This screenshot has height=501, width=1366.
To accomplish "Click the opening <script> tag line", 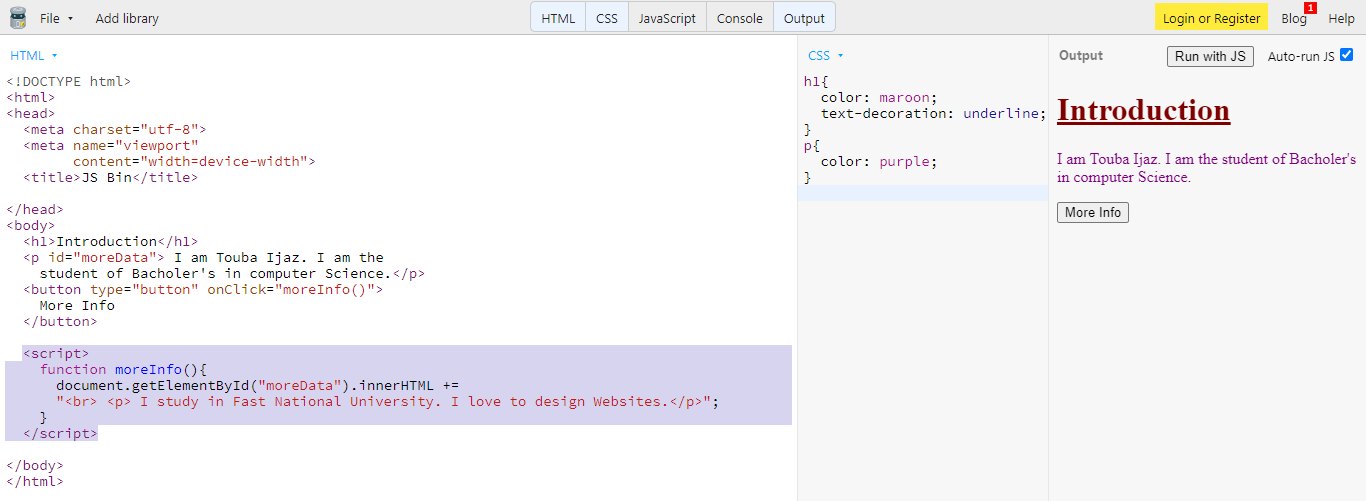I will pyautogui.click(x=56, y=353).
